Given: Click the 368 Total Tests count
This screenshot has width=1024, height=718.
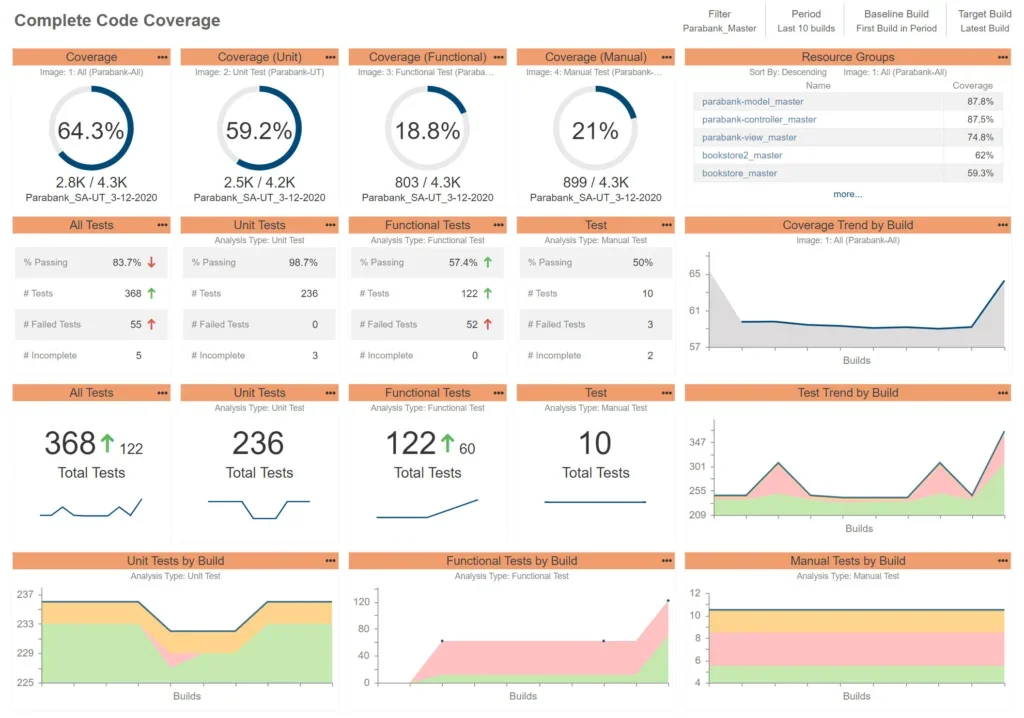Looking at the screenshot, I should (x=70, y=443).
